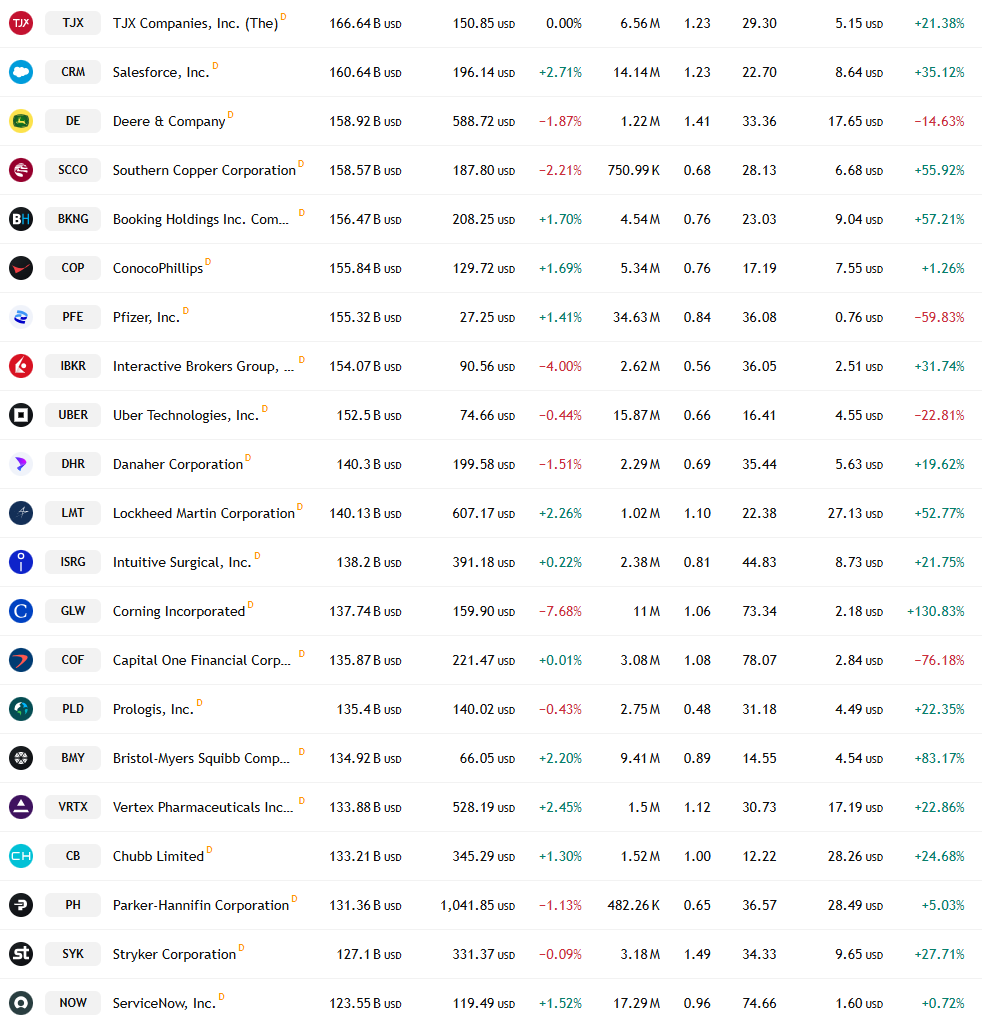This screenshot has height=1022, width=982.
Task: Open the Interactive Brokers Group link
Action: 203,366
